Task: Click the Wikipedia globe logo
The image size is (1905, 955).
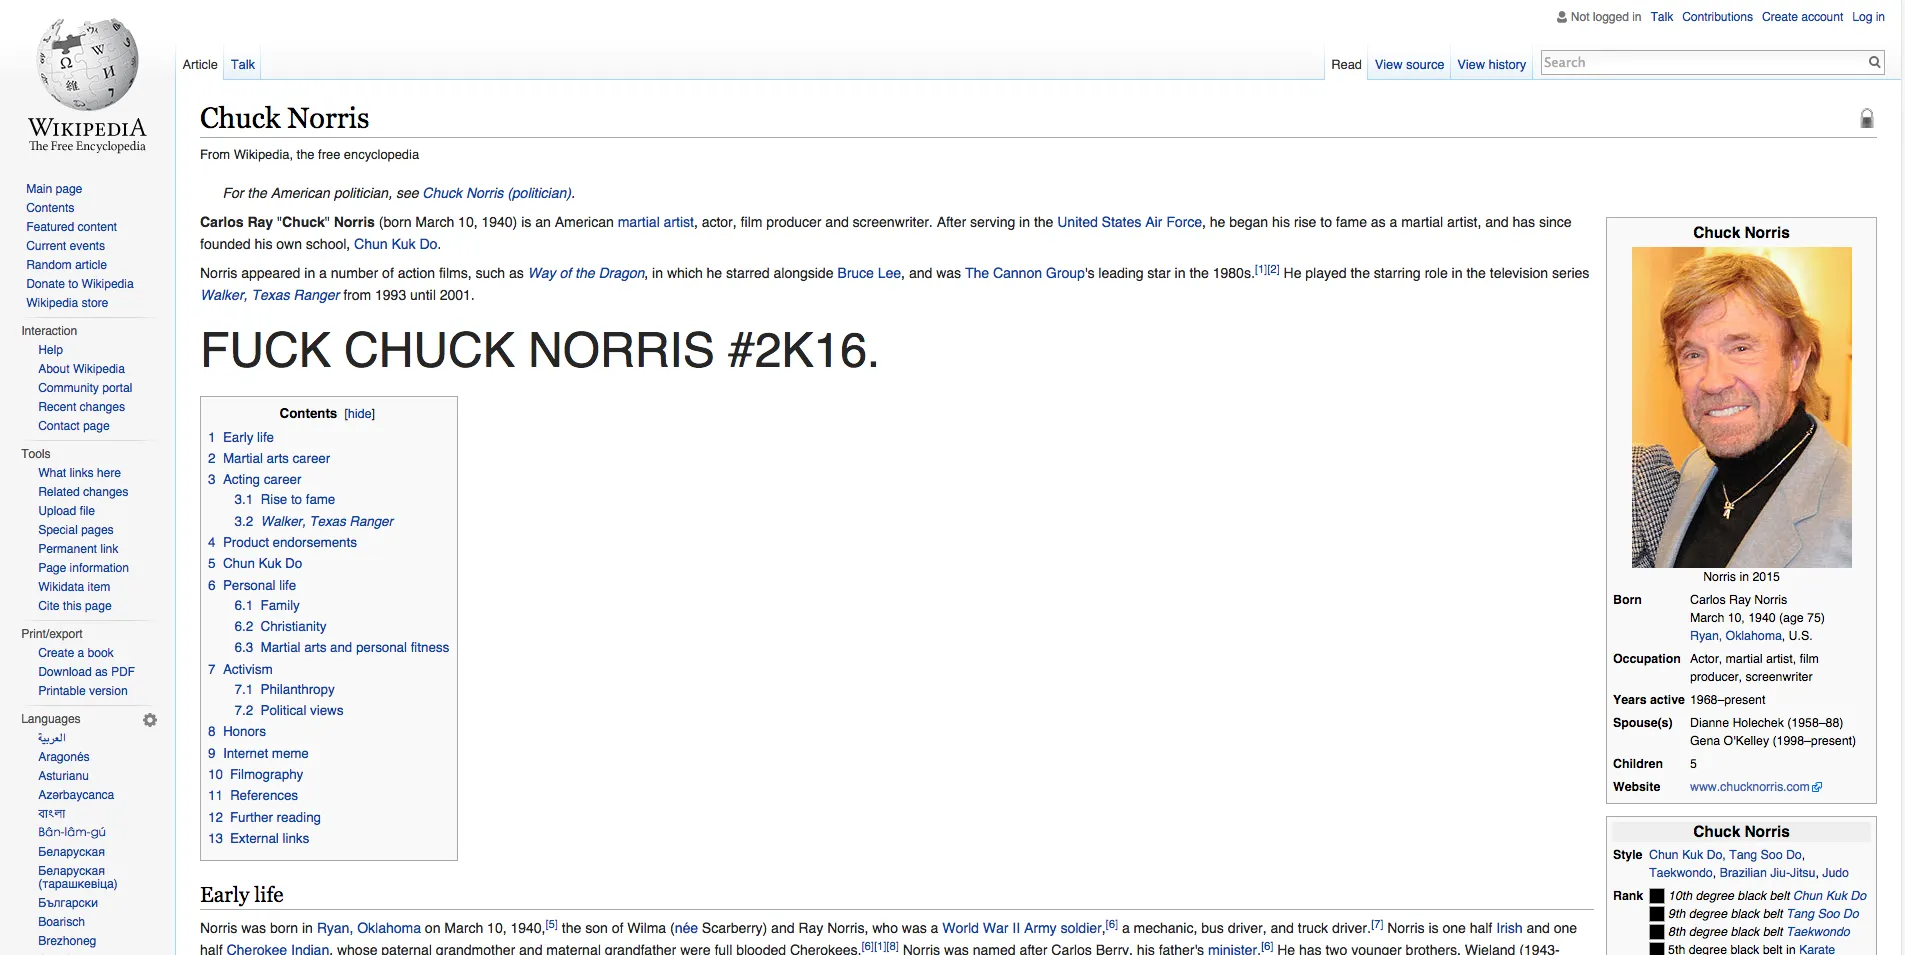Action: click(x=88, y=64)
